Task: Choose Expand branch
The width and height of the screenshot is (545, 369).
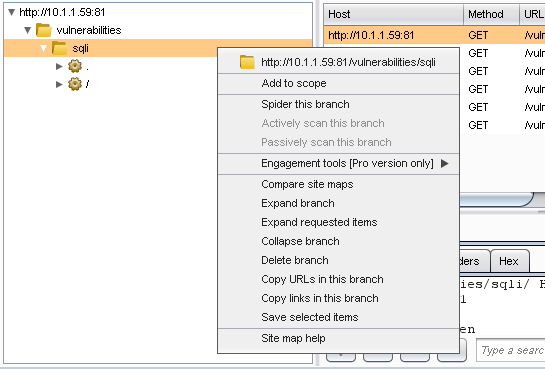Action: click(338, 203)
